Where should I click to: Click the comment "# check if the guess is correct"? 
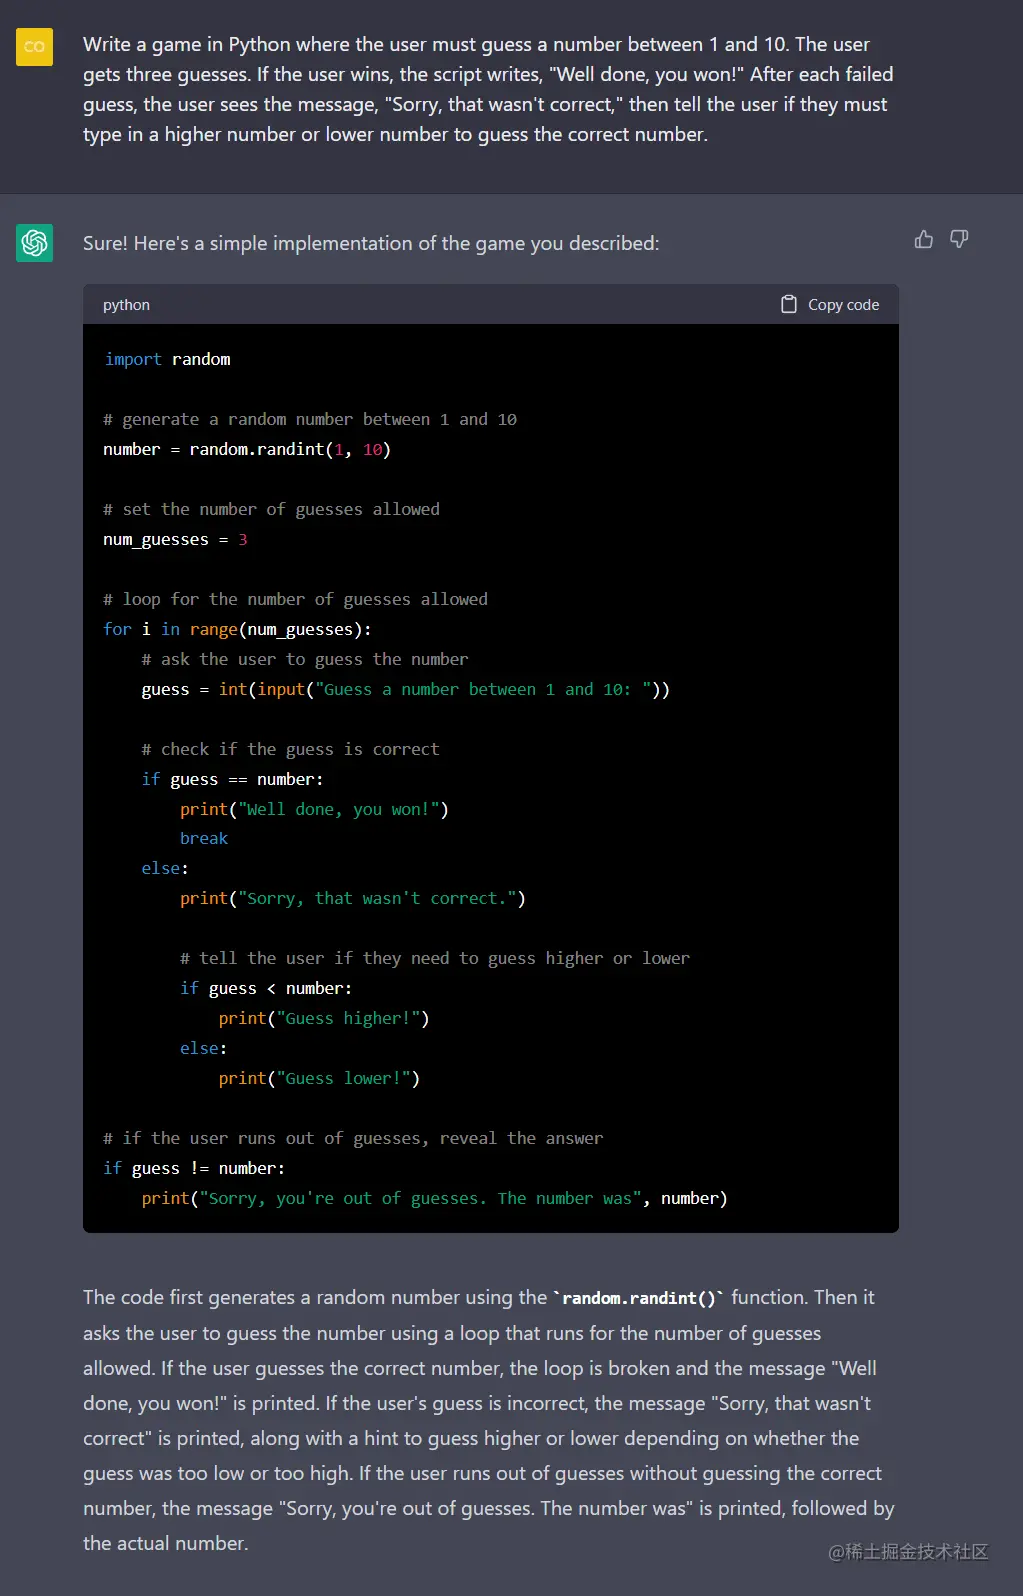click(x=290, y=749)
